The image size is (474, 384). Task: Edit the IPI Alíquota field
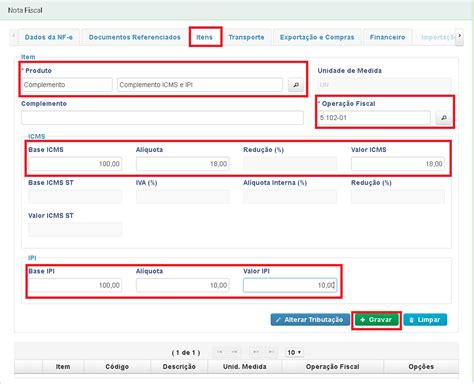[x=183, y=285]
